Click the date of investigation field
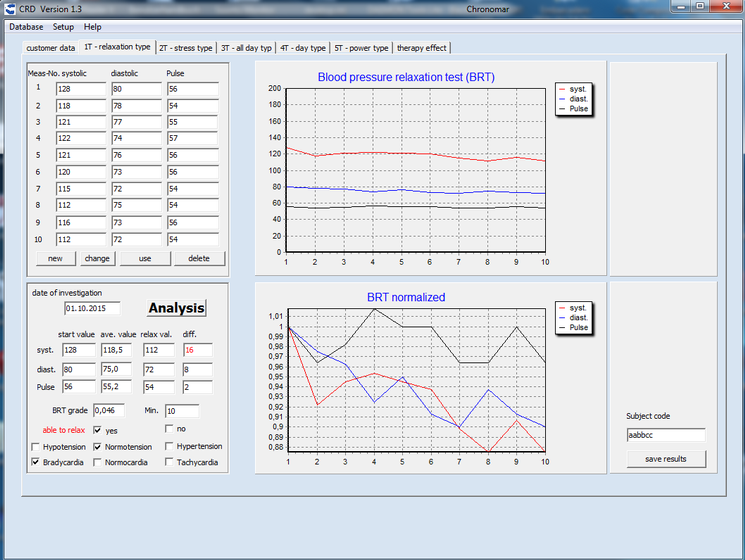This screenshot has height=560, width=745. click(x=91, y=309)
